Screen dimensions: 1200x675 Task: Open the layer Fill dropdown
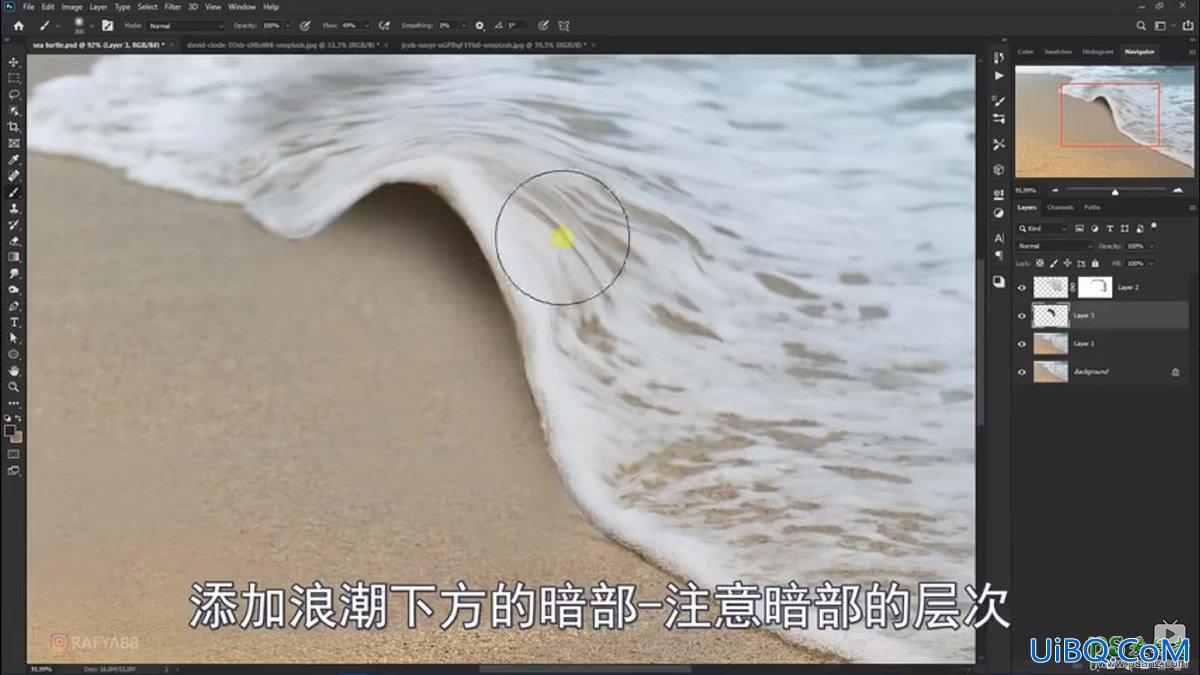[1152, 263]
